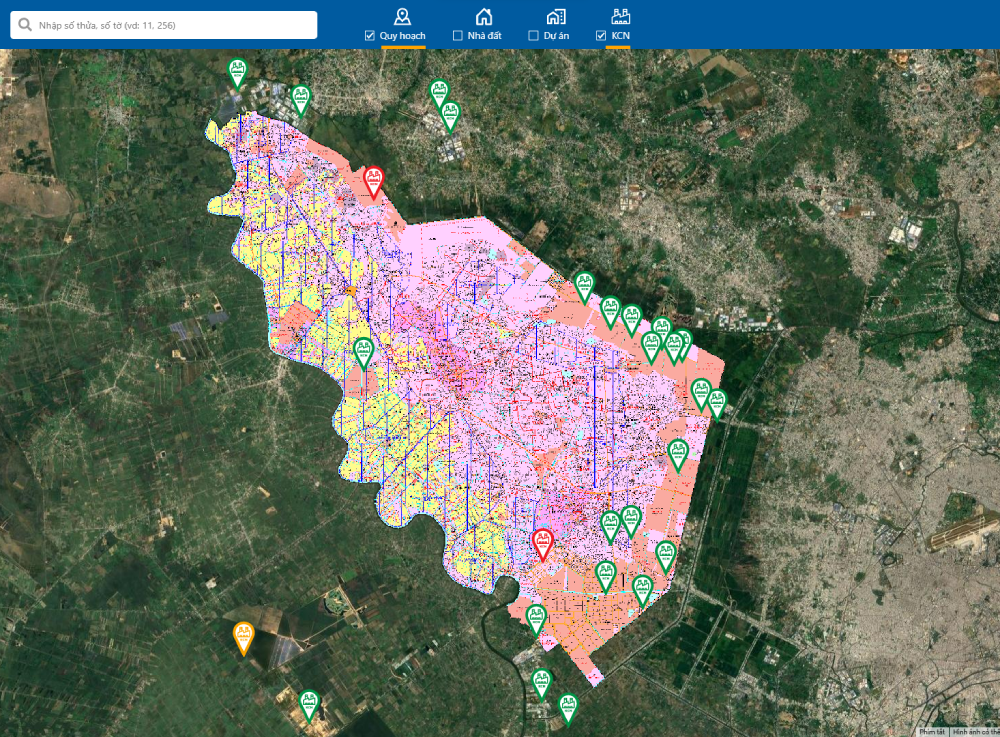
Task: Uncheck the KCN checkbox
Action: (601, 36)
